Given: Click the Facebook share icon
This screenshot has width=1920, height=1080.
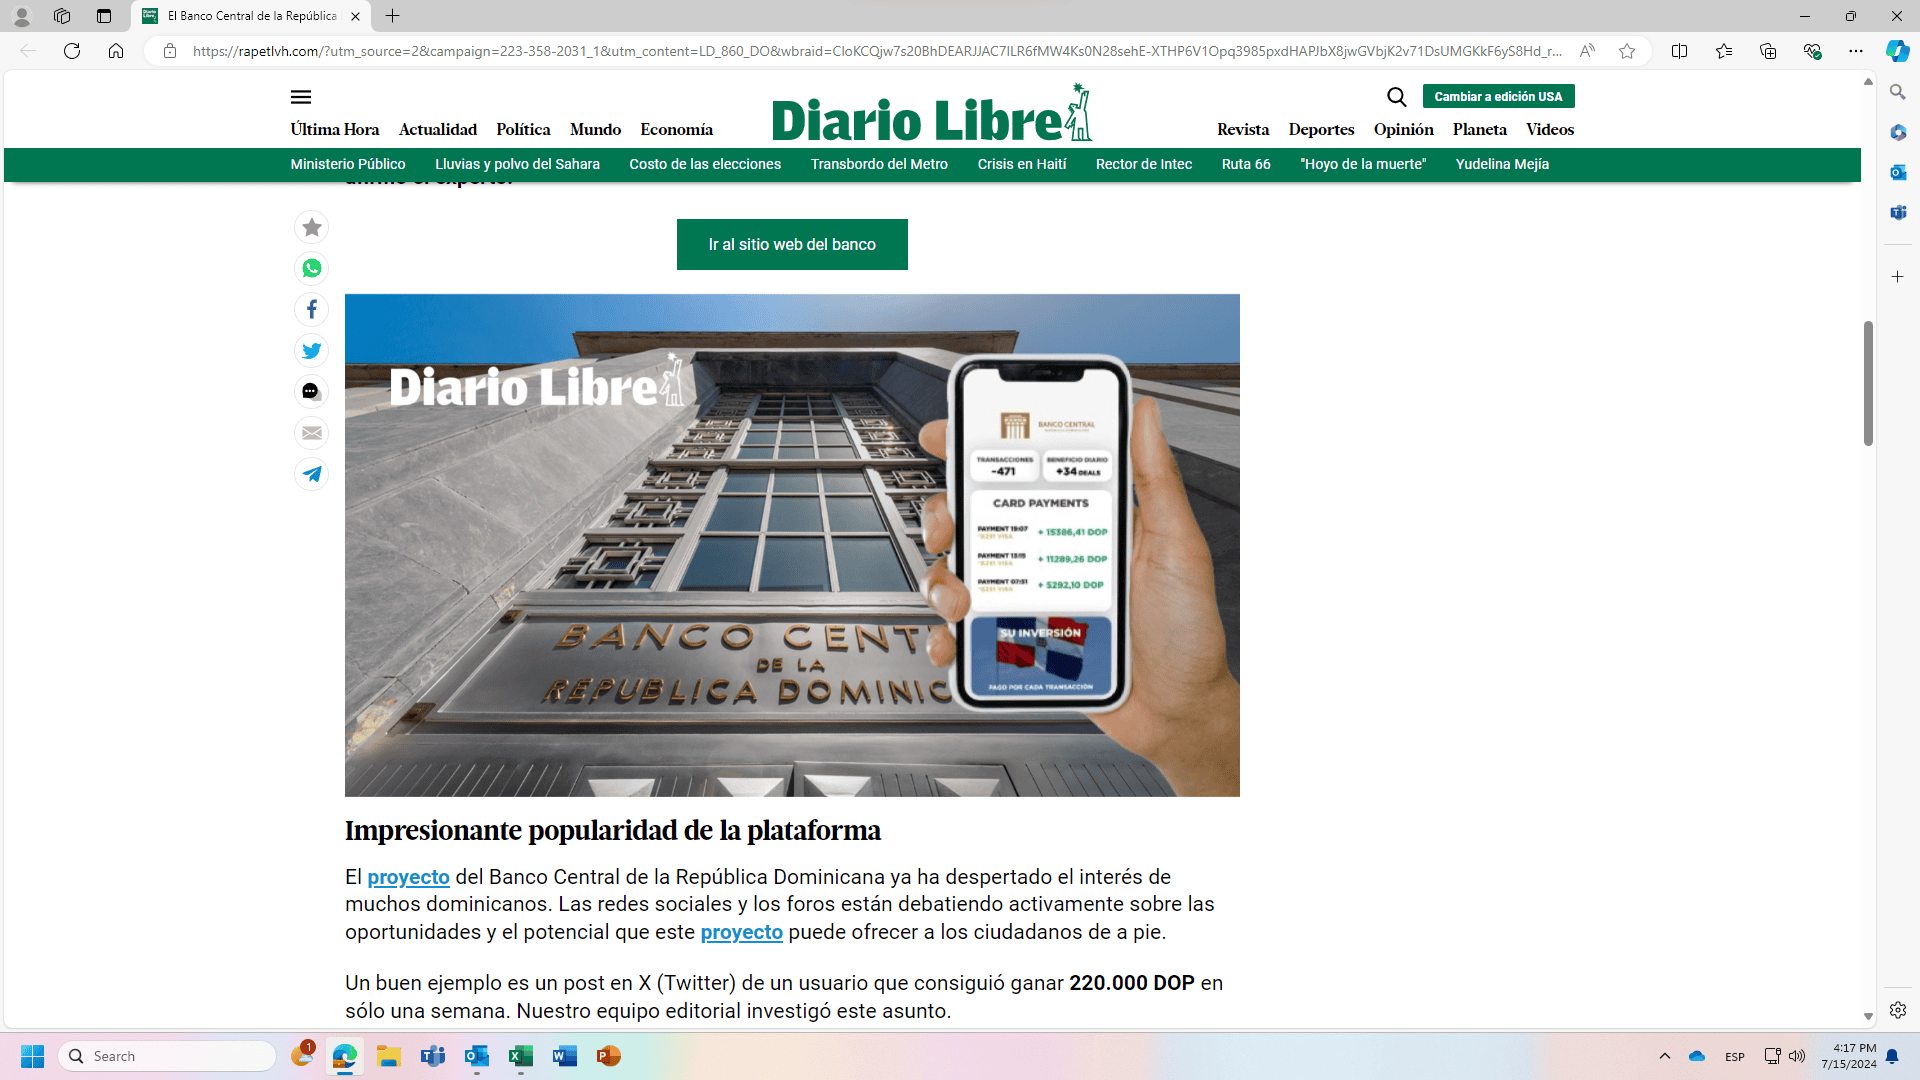Looking at the screenshot, I should coord(311,309).
